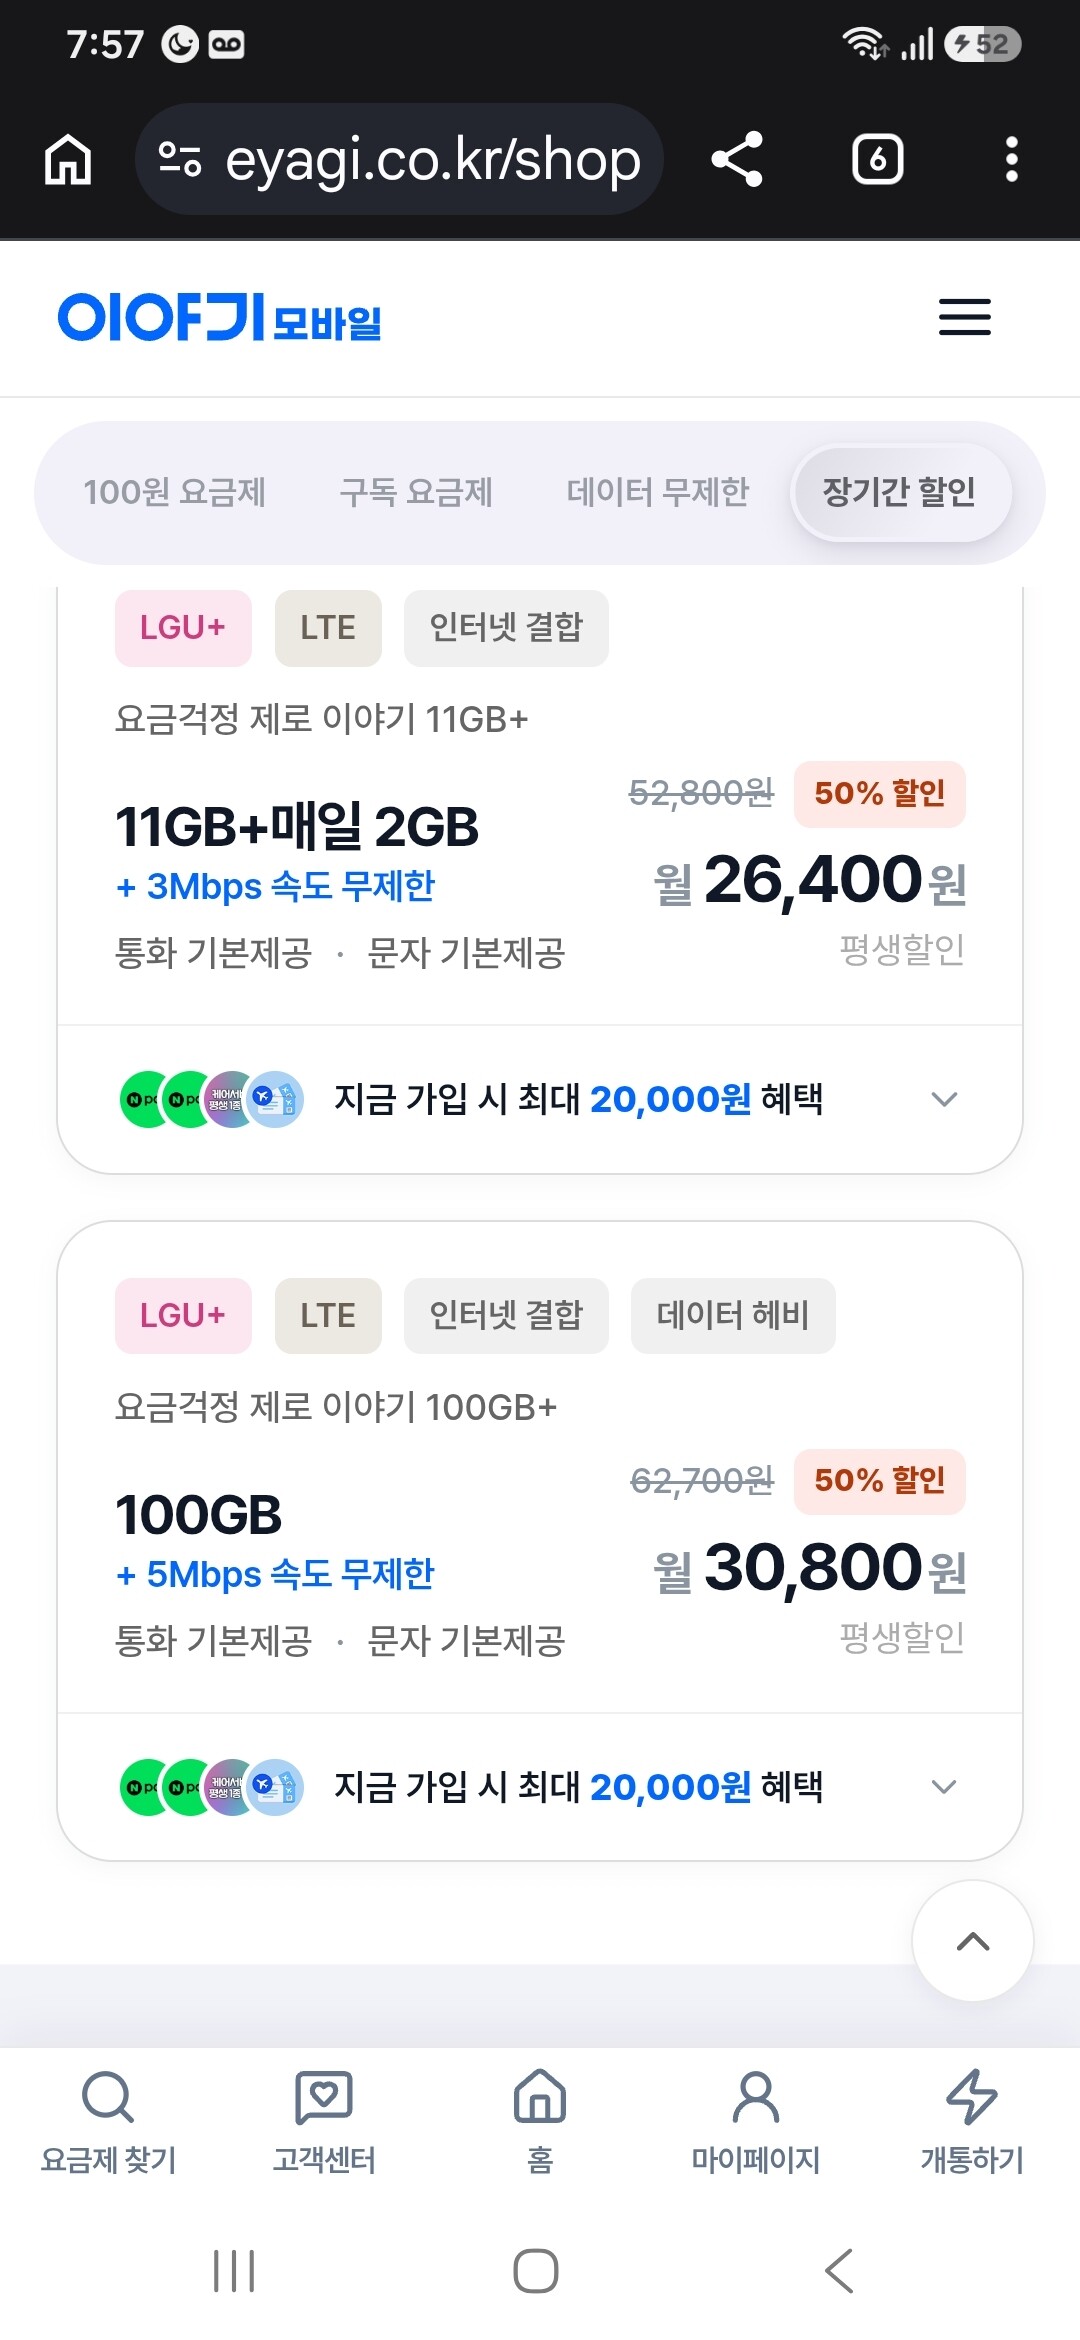Screen dimensions: 1080x2340
Task: Open the browser tab switcher showing 6
Action: [877, 160]
